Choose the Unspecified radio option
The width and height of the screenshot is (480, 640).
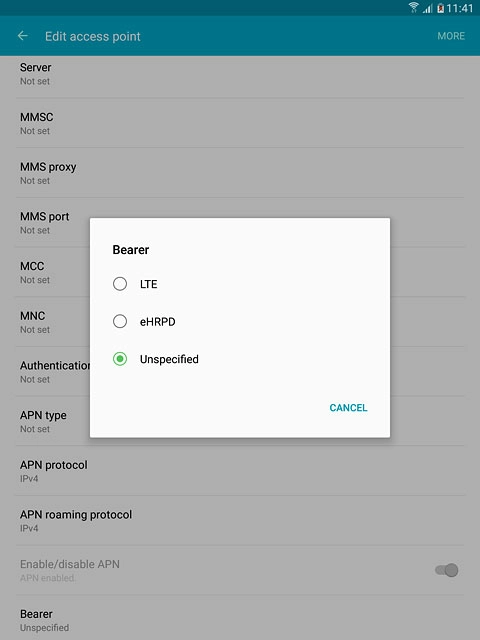(x=120, y=359)
